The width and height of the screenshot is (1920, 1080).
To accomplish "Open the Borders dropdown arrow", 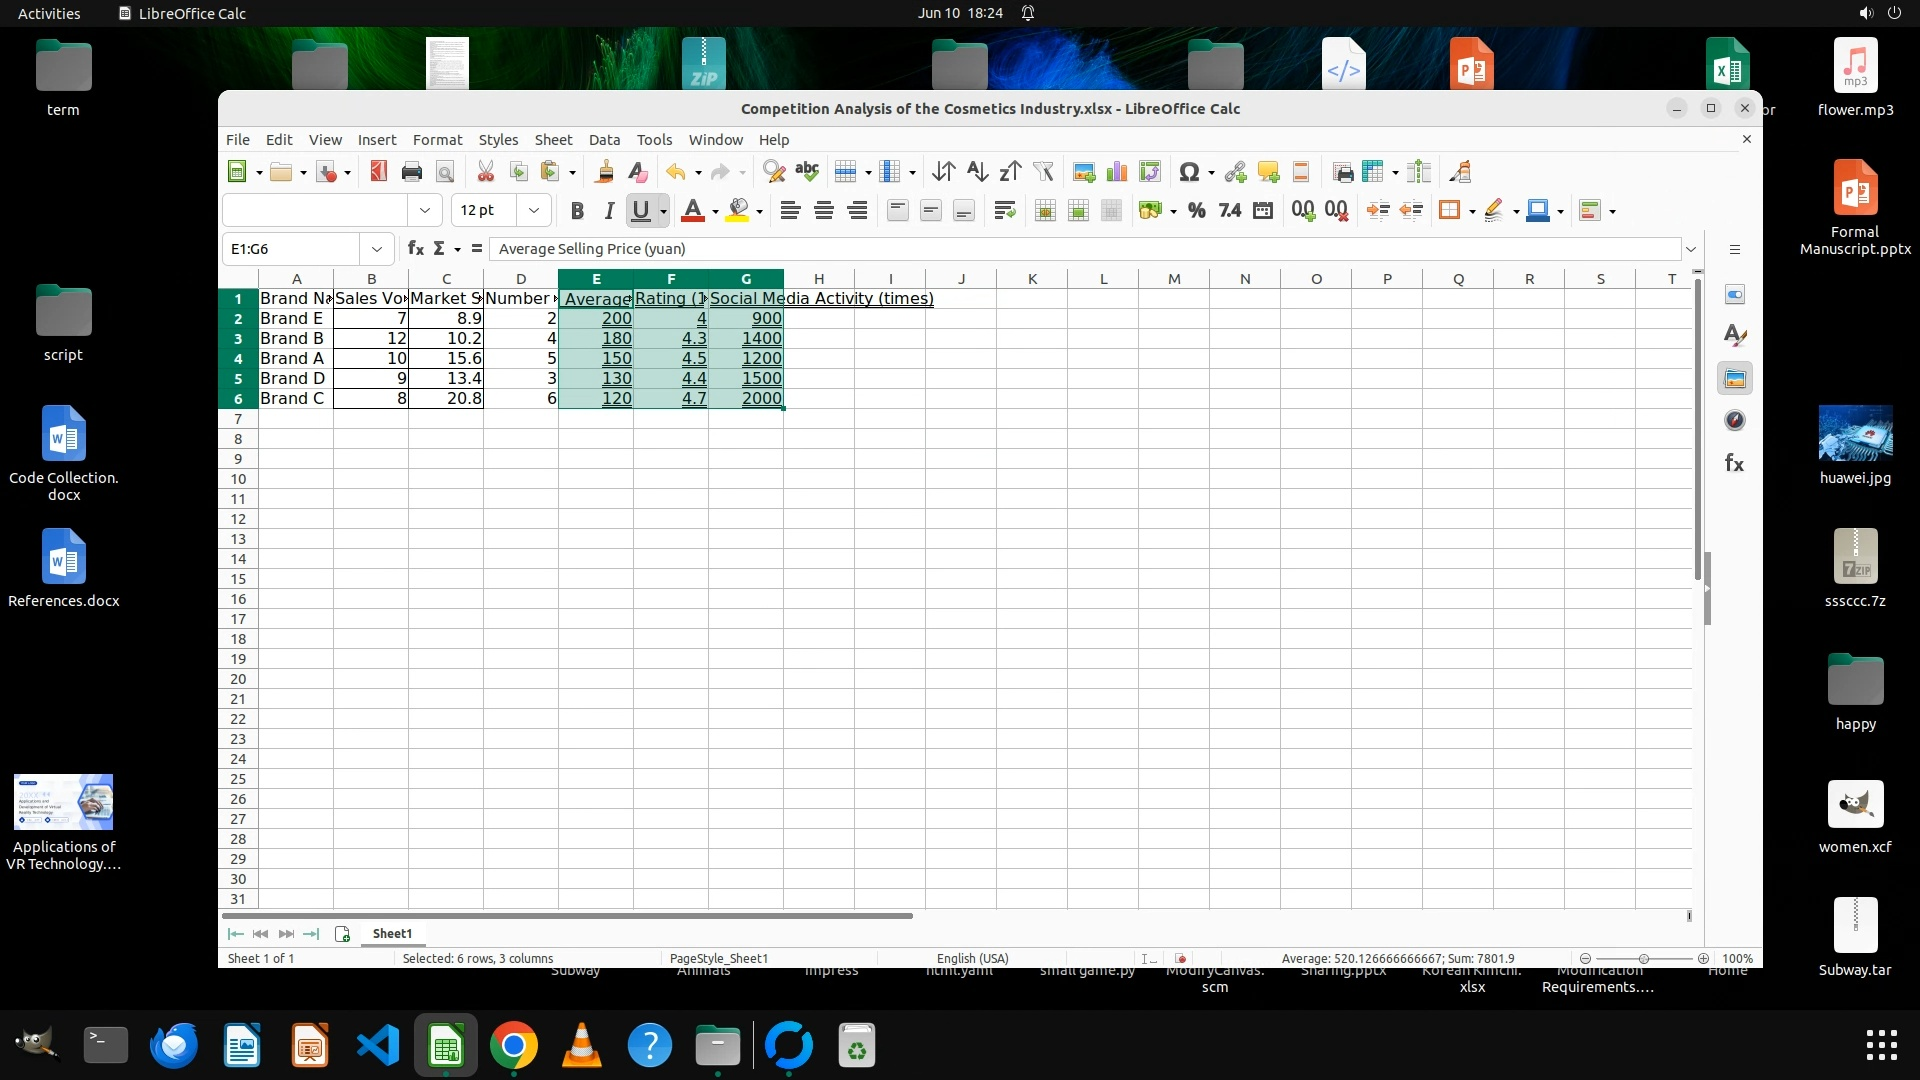I will coord(1472,211).
